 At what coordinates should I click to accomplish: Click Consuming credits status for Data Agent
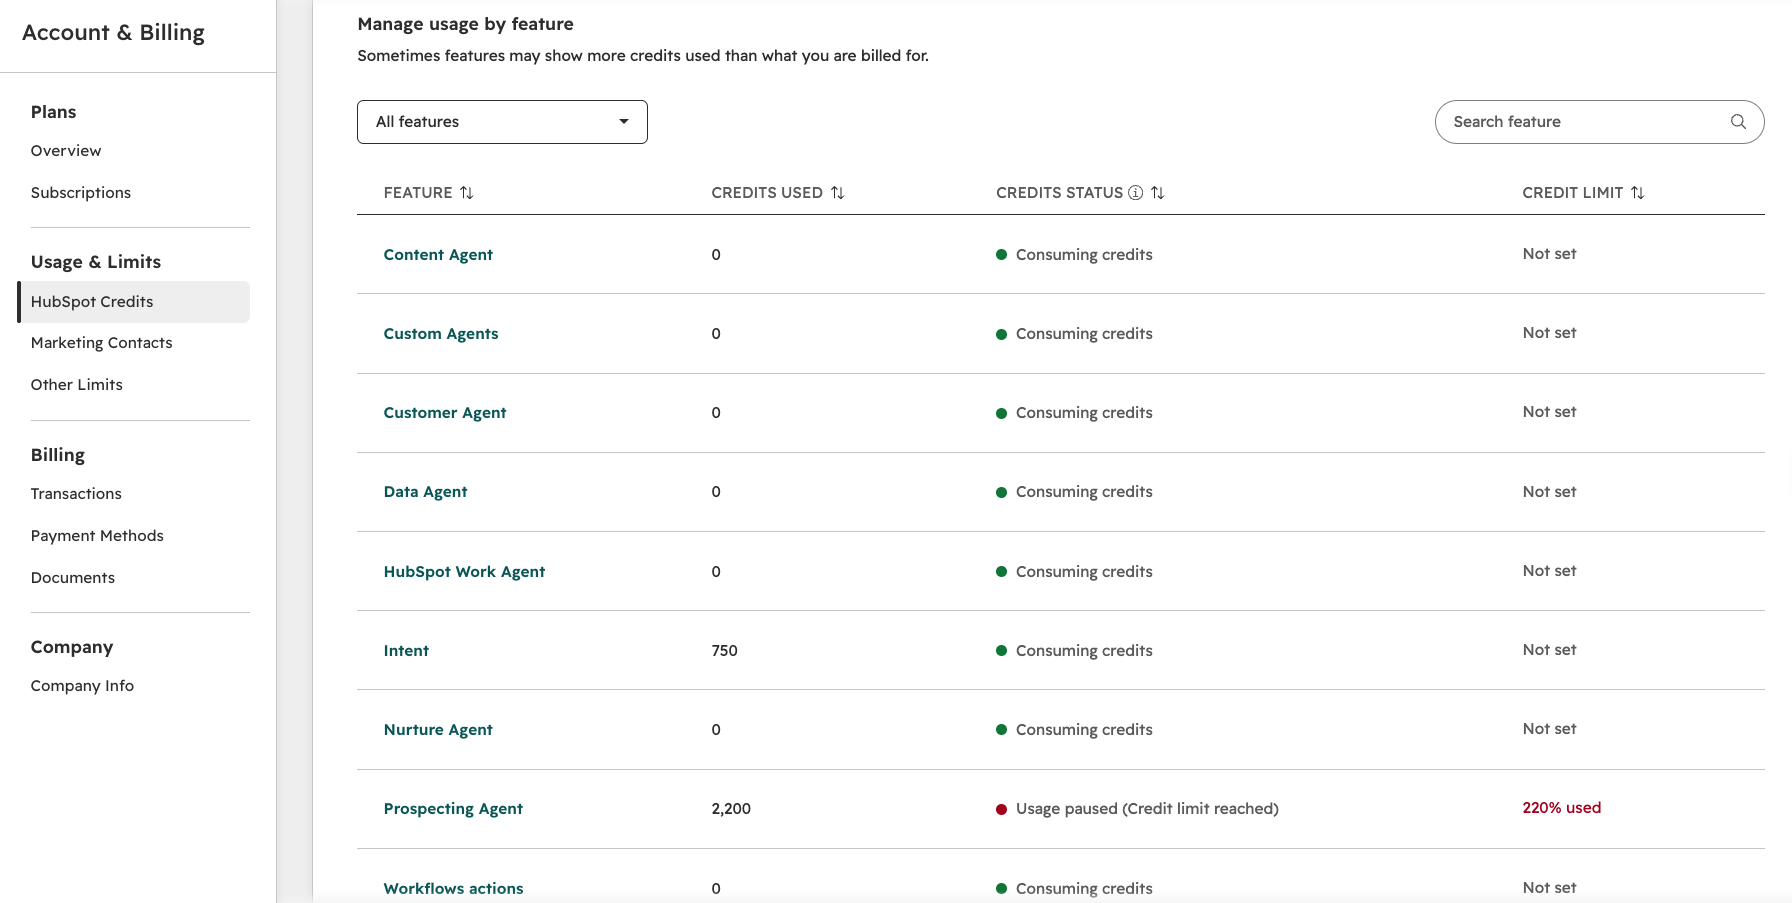coord(1084,492)
